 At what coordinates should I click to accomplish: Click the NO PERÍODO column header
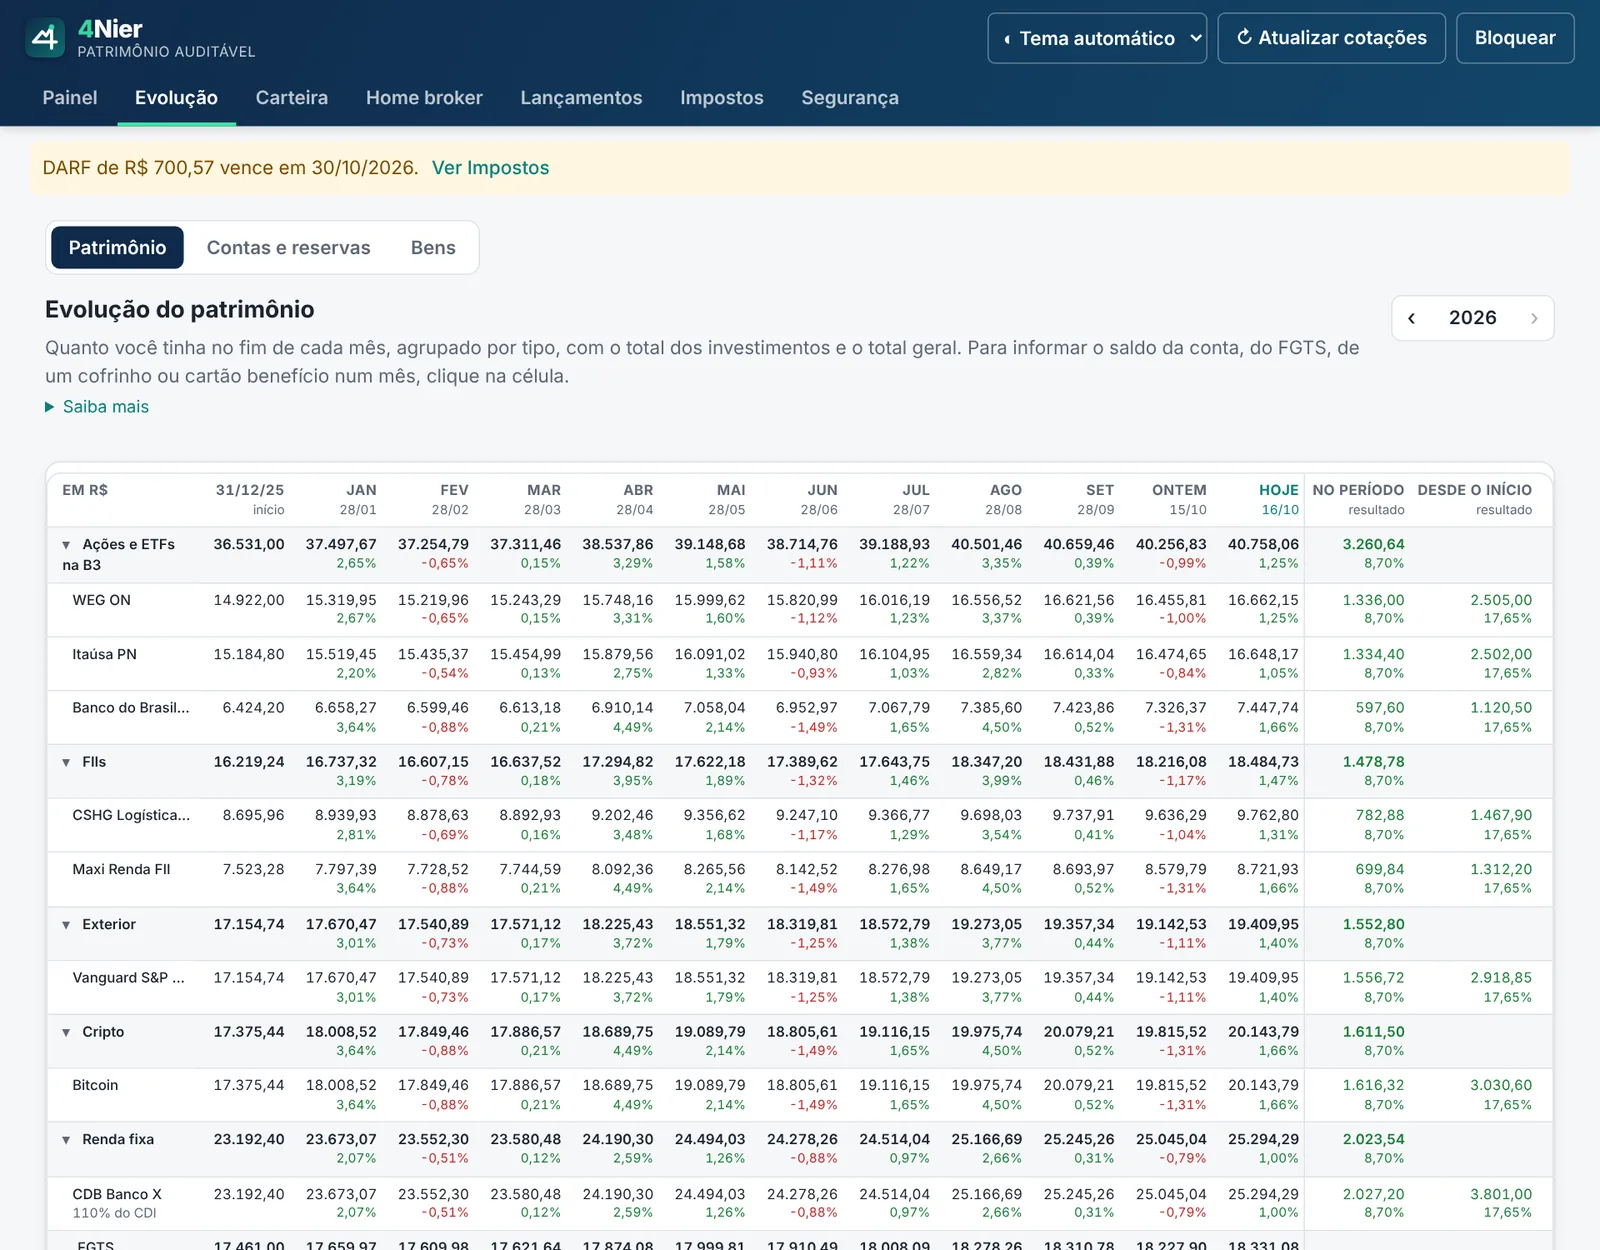1358,499
